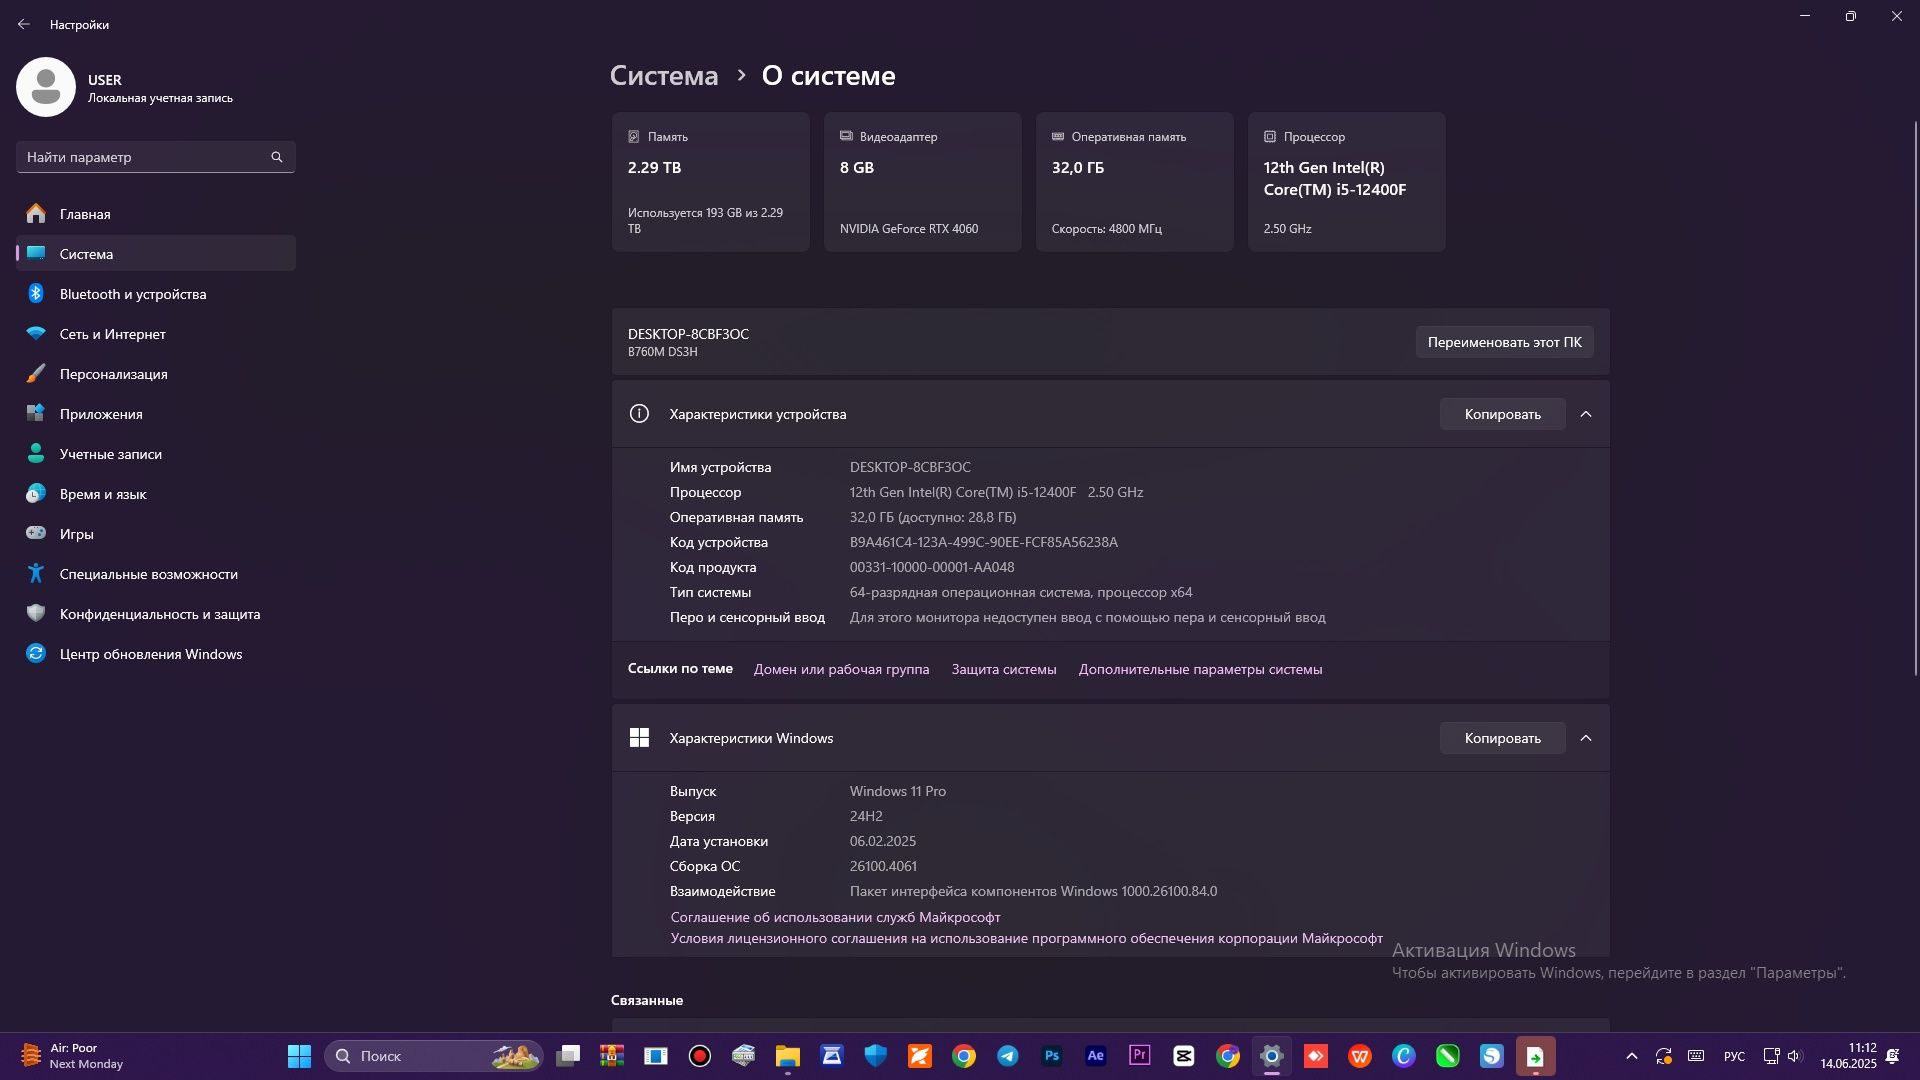Image resolution: width=1920 pixels, height=1080 pixels.
Task: Focus the 'Найти параметр' search box
Action: (156, 157)
